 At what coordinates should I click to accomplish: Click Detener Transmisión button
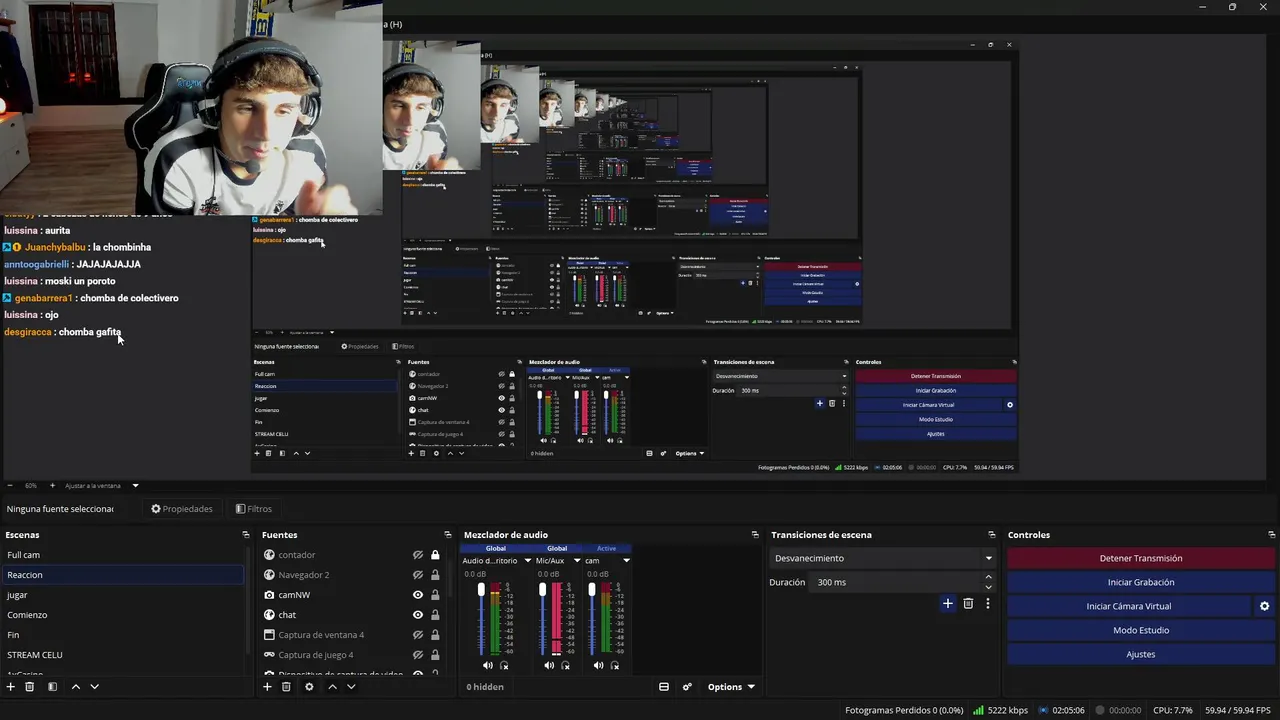pyautogui.click(x=1141, y=558)
